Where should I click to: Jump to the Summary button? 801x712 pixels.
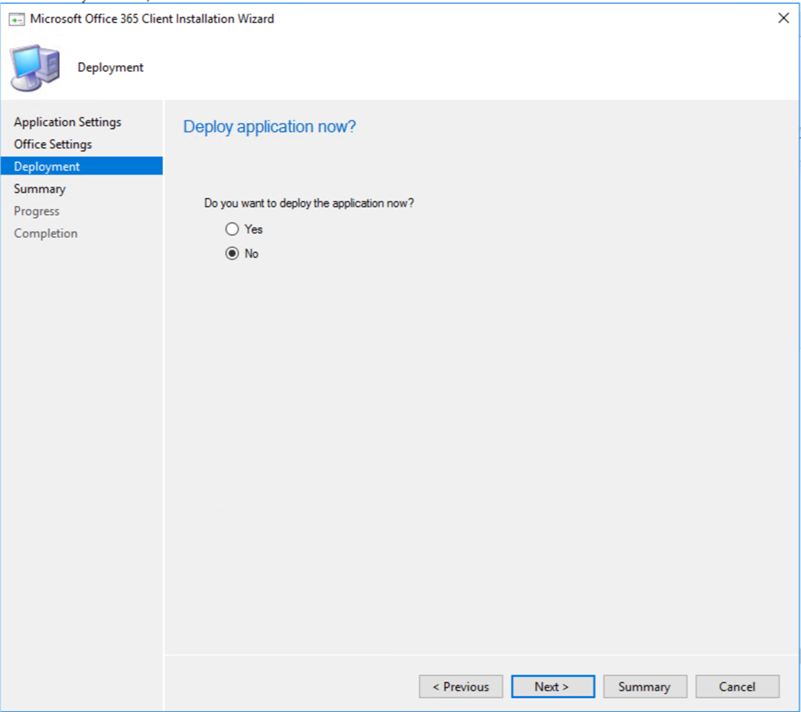coord(645,686)
